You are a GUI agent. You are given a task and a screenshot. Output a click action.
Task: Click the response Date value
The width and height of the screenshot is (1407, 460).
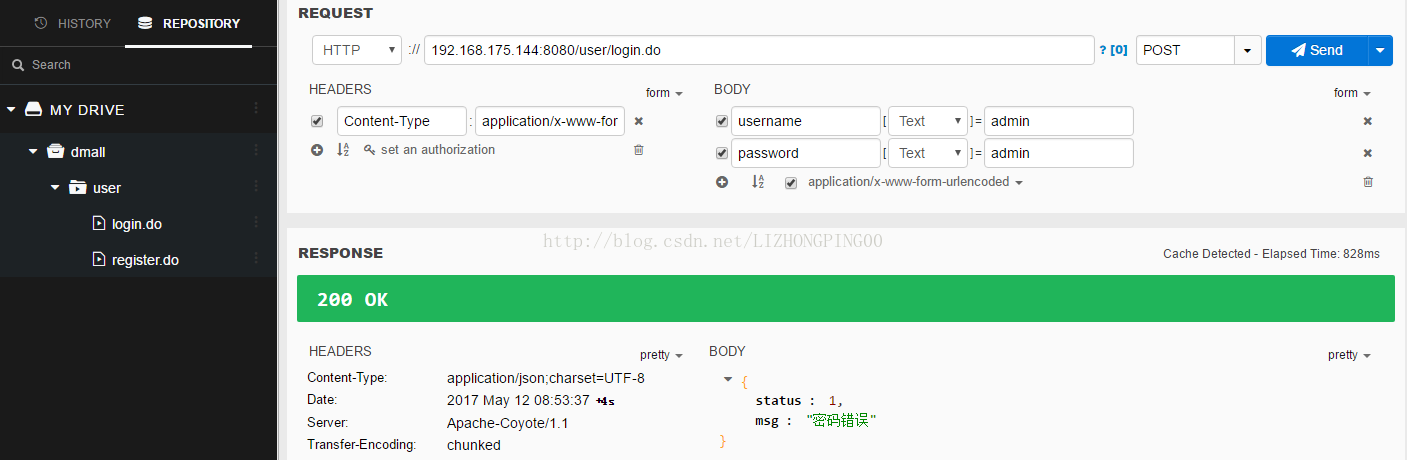pyautogui.click(x=518, y=400)
